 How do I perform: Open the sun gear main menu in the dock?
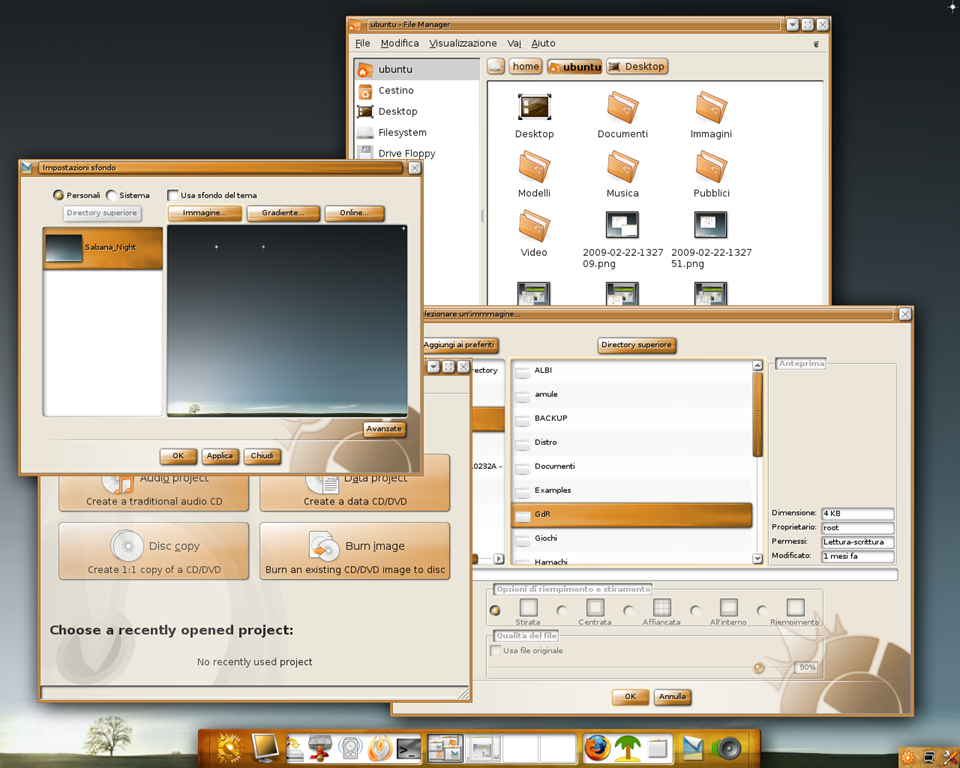(230, 748)
